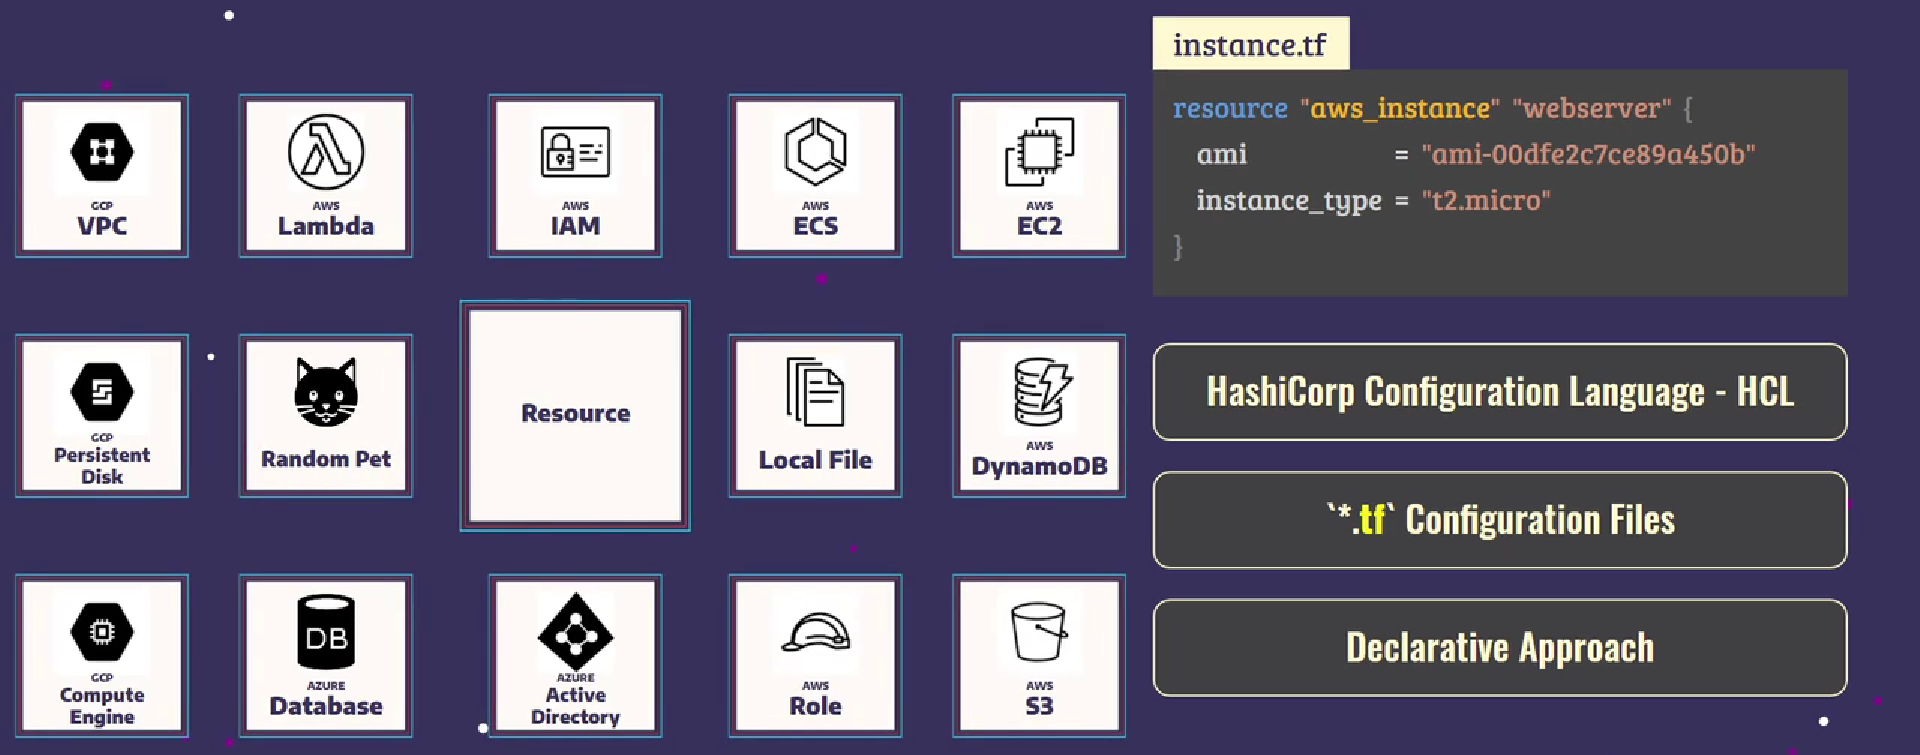Select the GCP Compute Engine icon
1920x755 pixels.
102,632
